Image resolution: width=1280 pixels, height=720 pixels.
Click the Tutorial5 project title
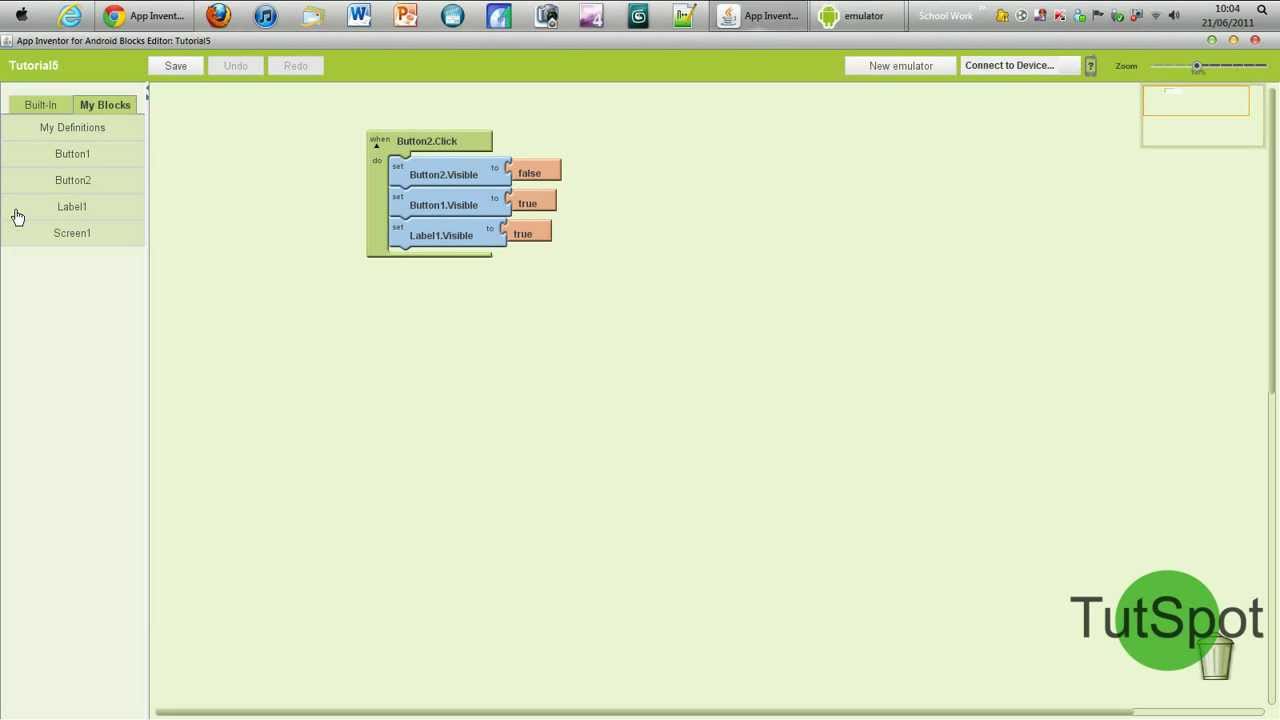click(34, 66)
